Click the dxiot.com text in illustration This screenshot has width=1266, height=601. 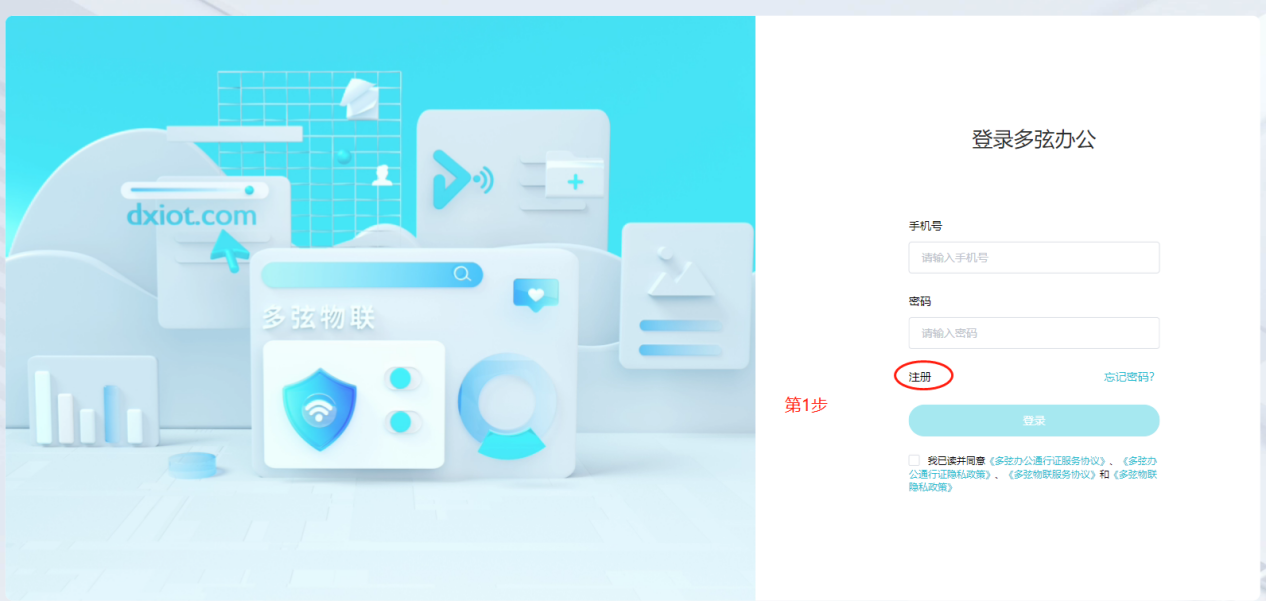pos(191,215)
